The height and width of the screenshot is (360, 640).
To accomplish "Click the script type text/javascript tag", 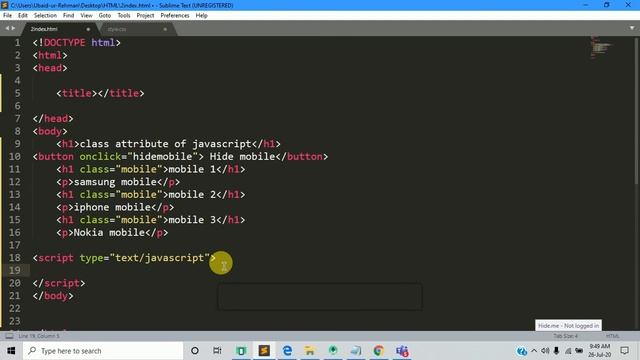I will pos(124,258).
